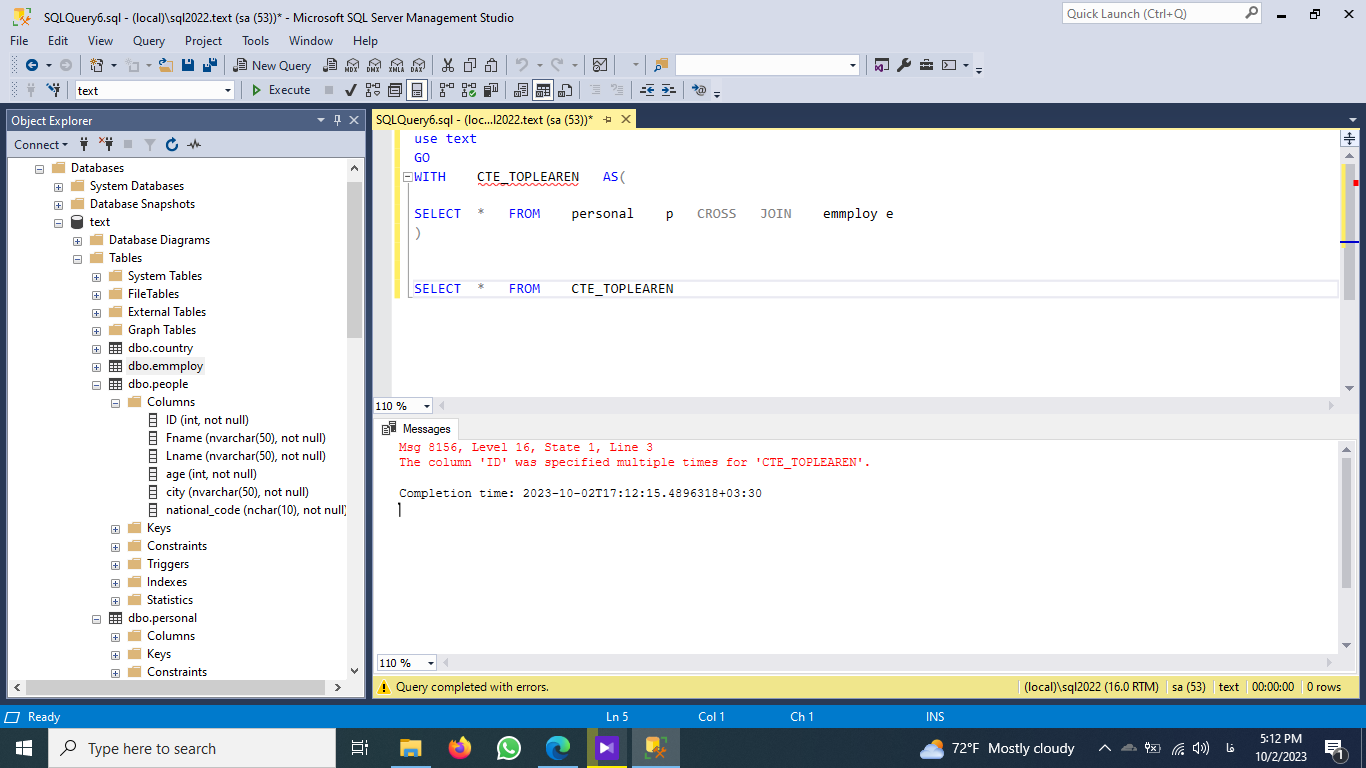The image size is (1366, 768).
Task: Toggle Results to Grid mode
Action: click(x=542, y=90)
